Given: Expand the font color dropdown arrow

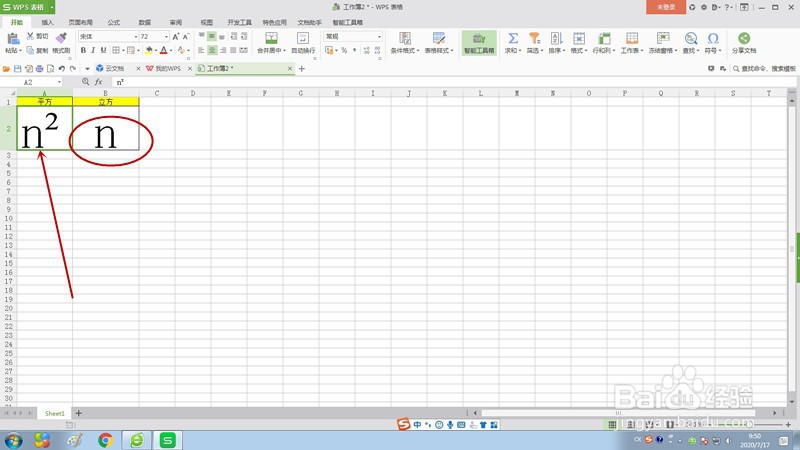Looking at the screenshot, I should tap(171, 51).
